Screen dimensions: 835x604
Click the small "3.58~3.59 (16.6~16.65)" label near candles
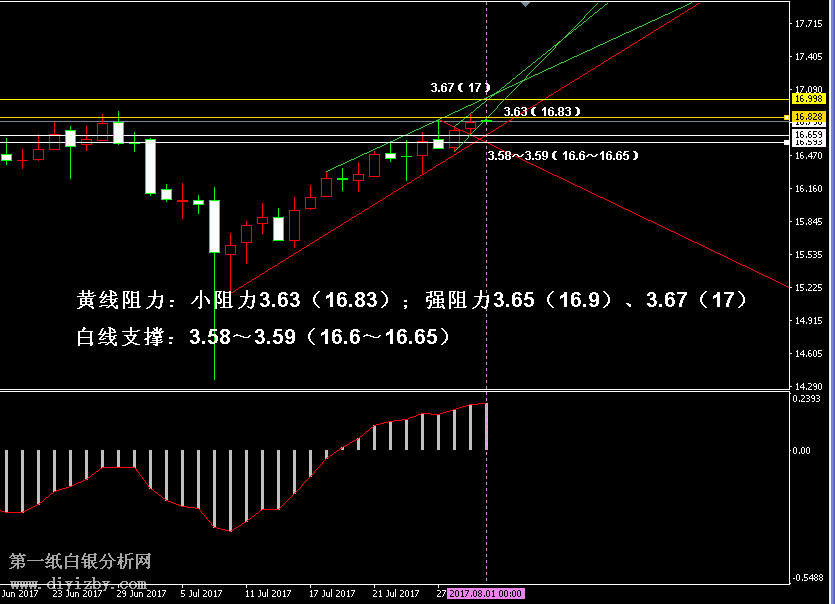pos(560,156)
